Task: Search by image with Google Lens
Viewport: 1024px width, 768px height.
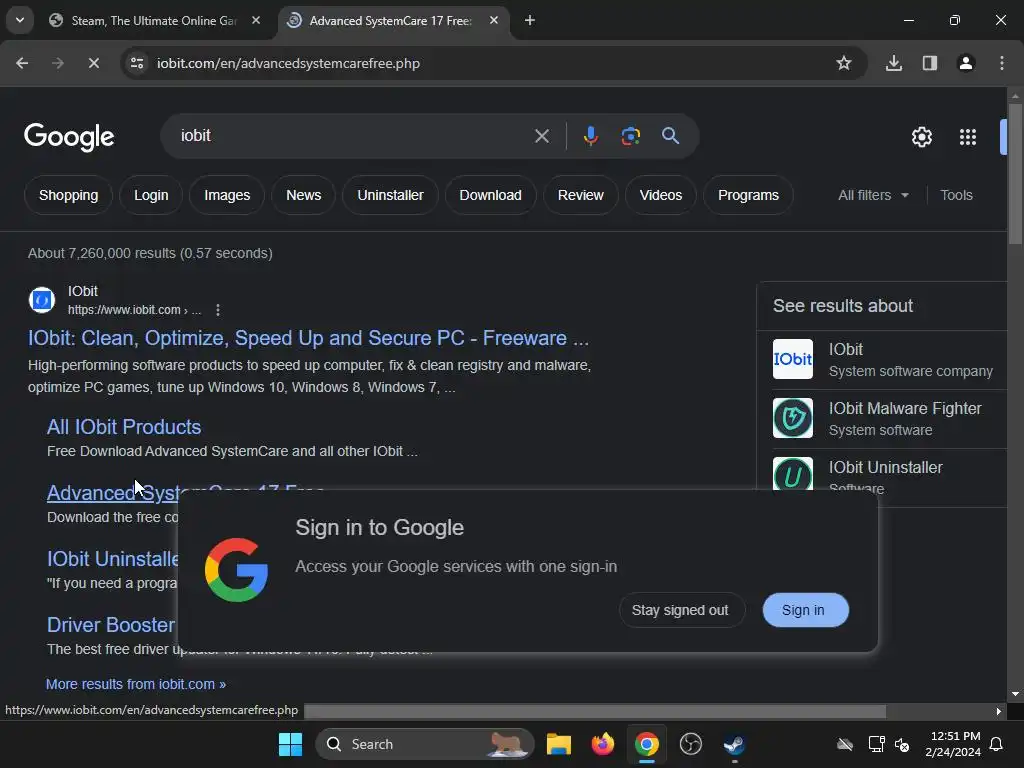Action: point(630,136)
